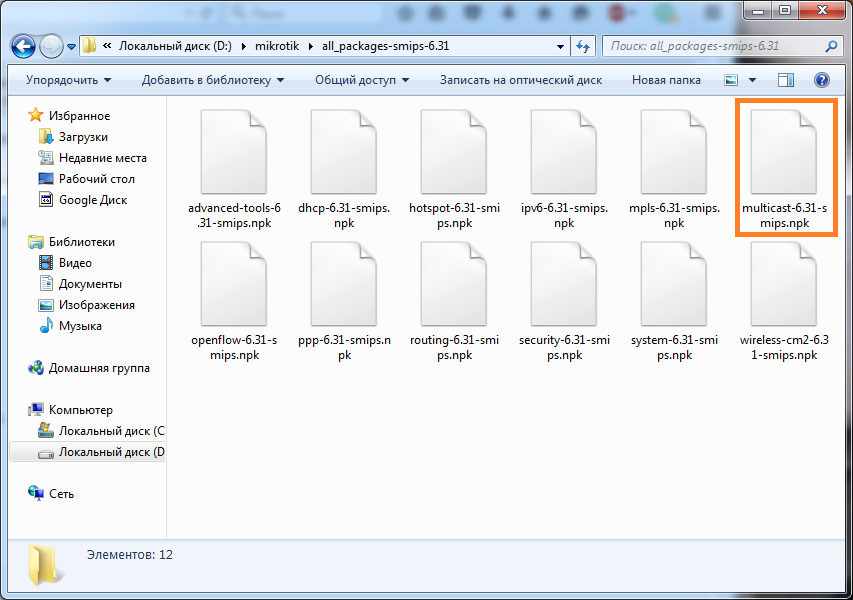The height and width of the screenshot is (600, 853).
Task: Open the change view icon
Action: point(732,80)
